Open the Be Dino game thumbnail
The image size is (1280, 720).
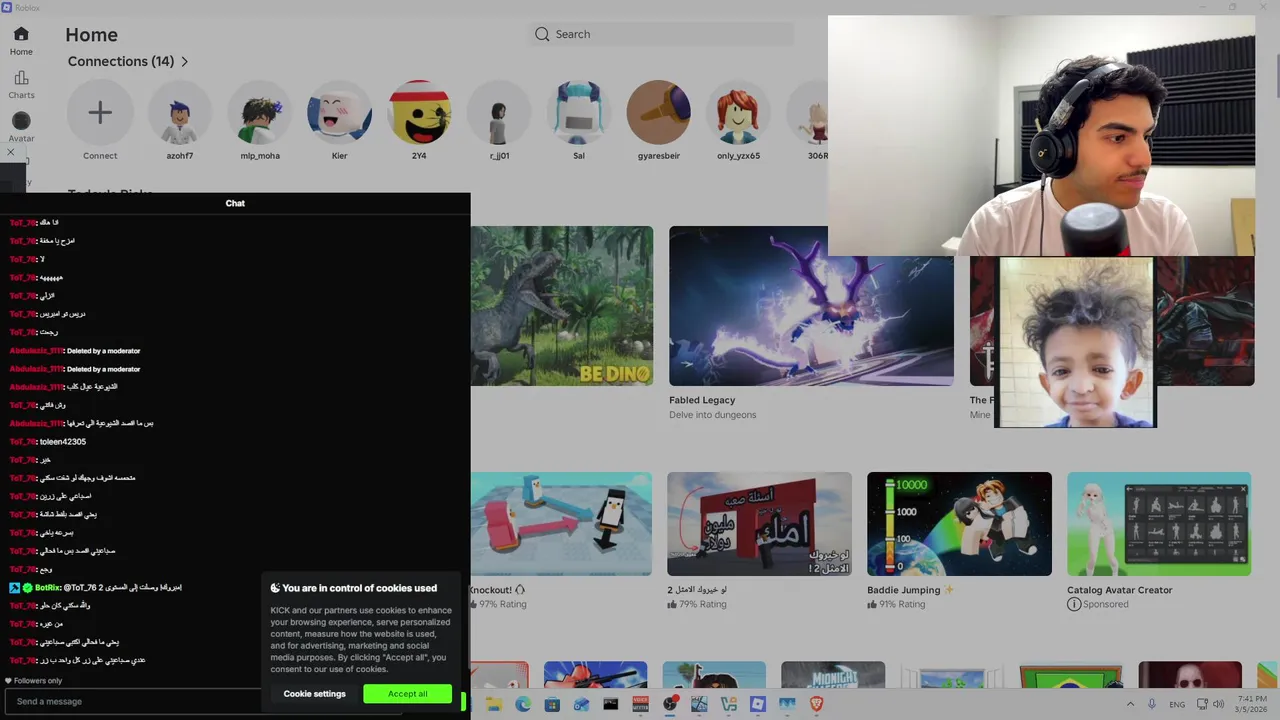pyautogui.click(x=562, y=306)
